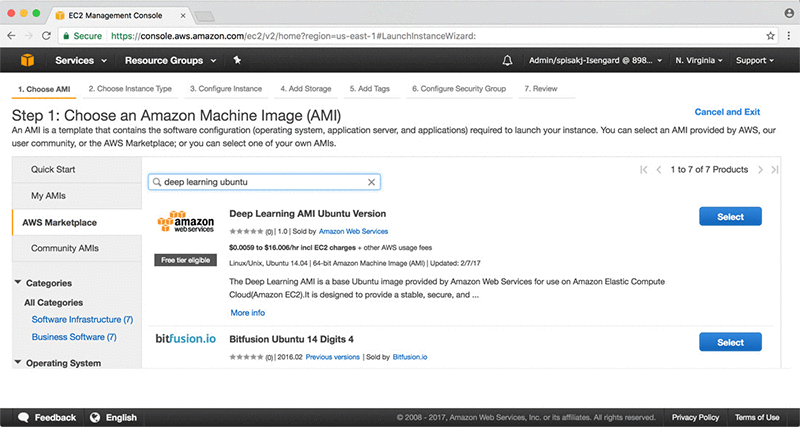Click the Deep Learning AMI star rating
Viewport: 800px width, 427px height.
tap(246, 232)
